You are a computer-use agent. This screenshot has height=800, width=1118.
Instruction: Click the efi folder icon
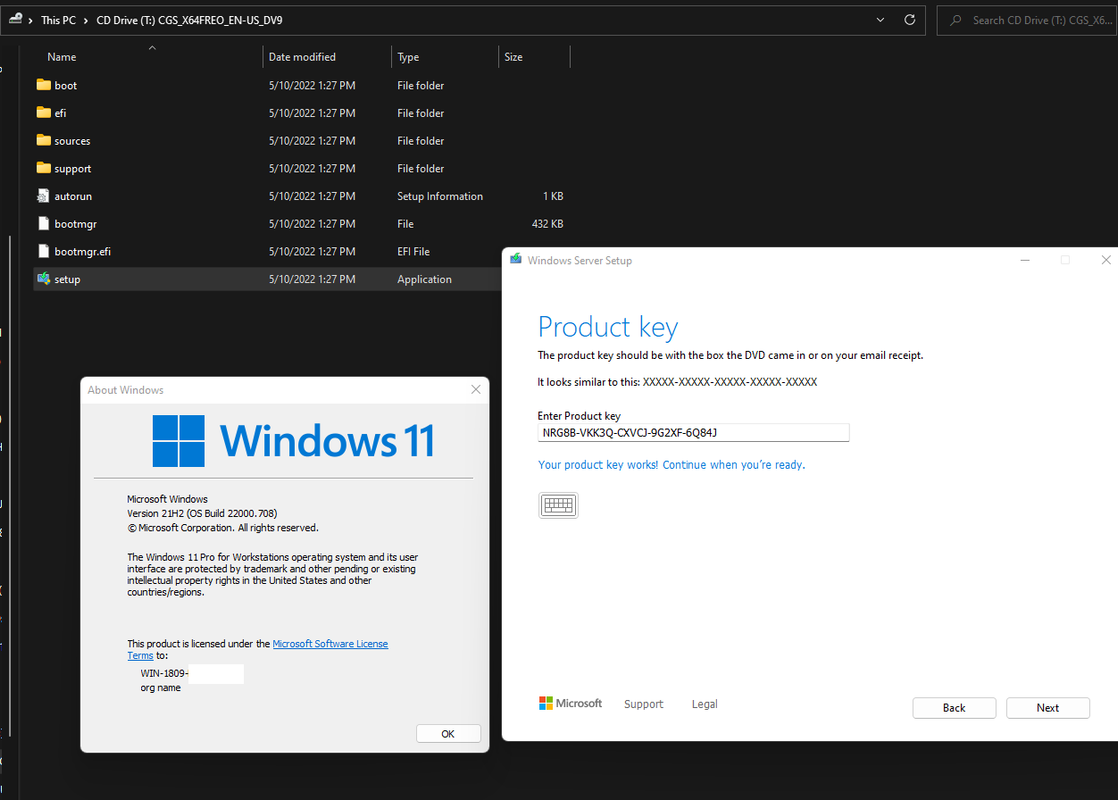tap(43, 113)
